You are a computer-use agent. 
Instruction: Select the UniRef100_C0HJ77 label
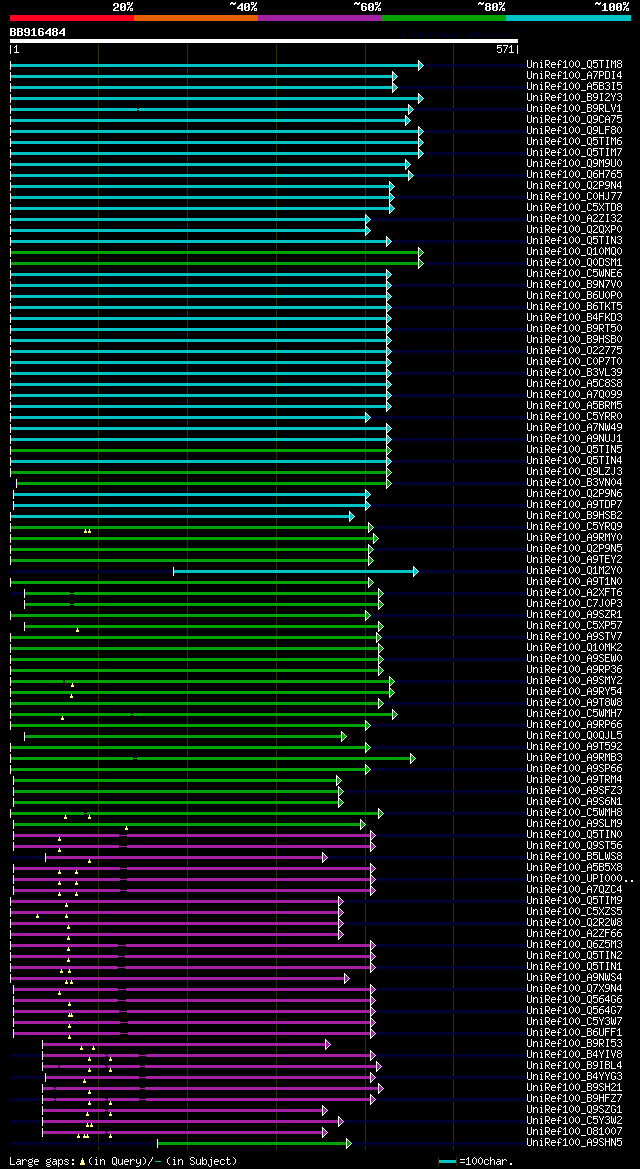pyautogui.click(x=574, y=197)
